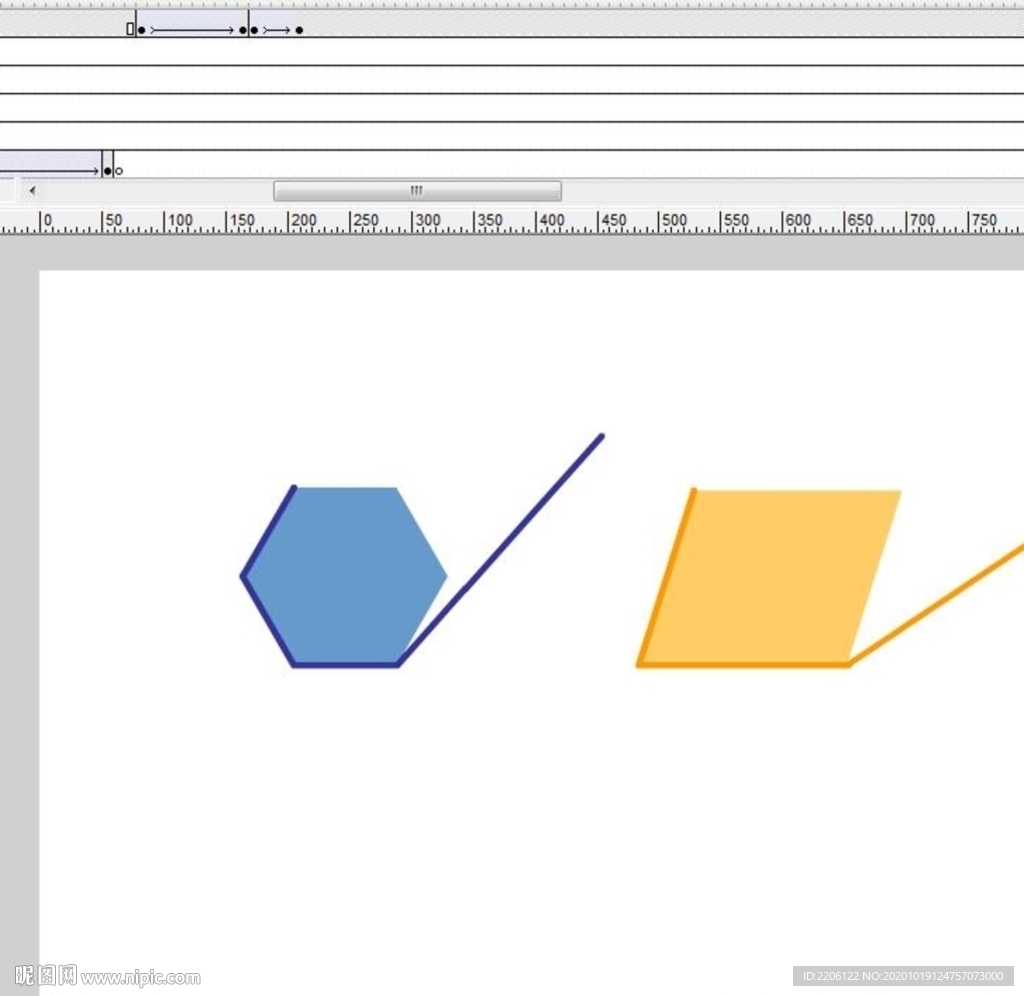Select the blue hexagon shape on stage
Image resolution: width=1024 pixels, height=996 pixels.
346,576
